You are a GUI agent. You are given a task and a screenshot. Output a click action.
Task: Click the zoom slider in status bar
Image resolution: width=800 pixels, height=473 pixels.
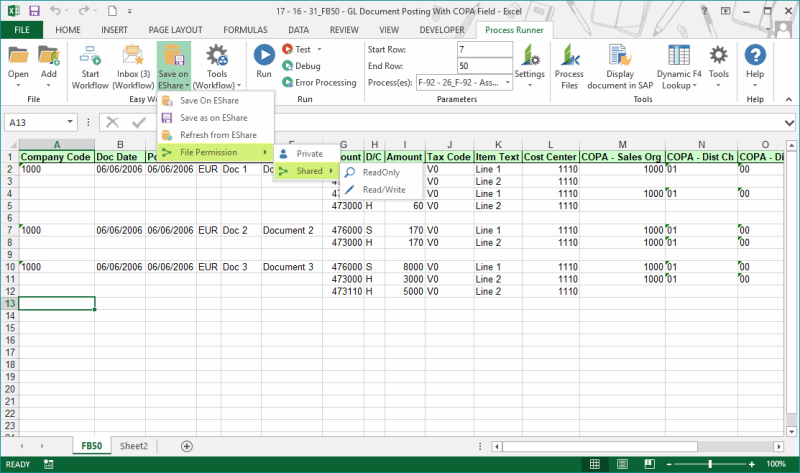click(x=709, y=465)
